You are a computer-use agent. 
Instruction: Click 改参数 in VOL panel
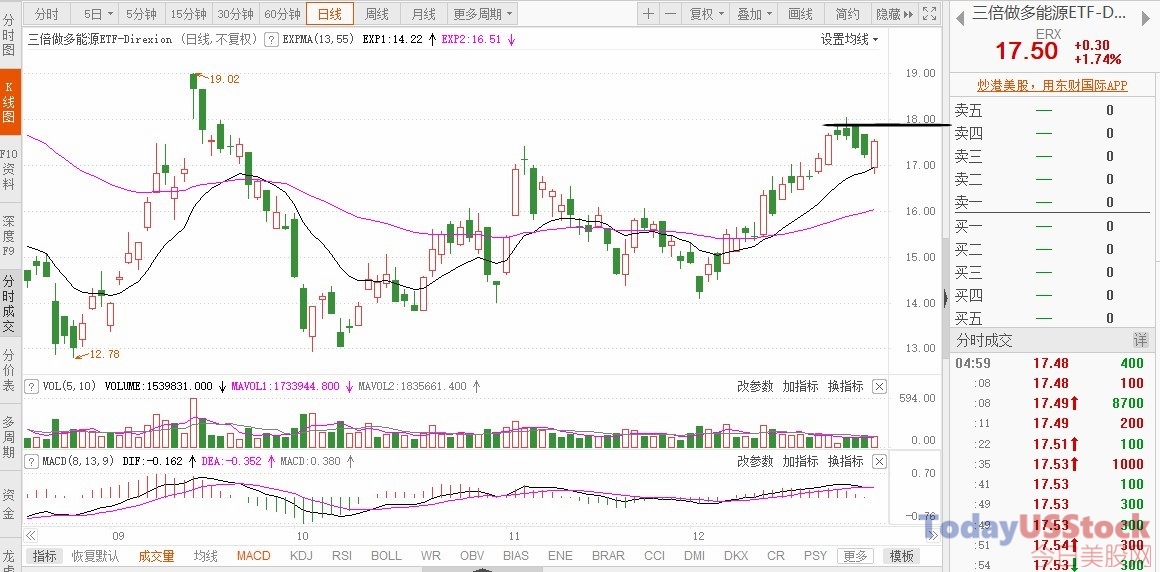coord(755,386)
